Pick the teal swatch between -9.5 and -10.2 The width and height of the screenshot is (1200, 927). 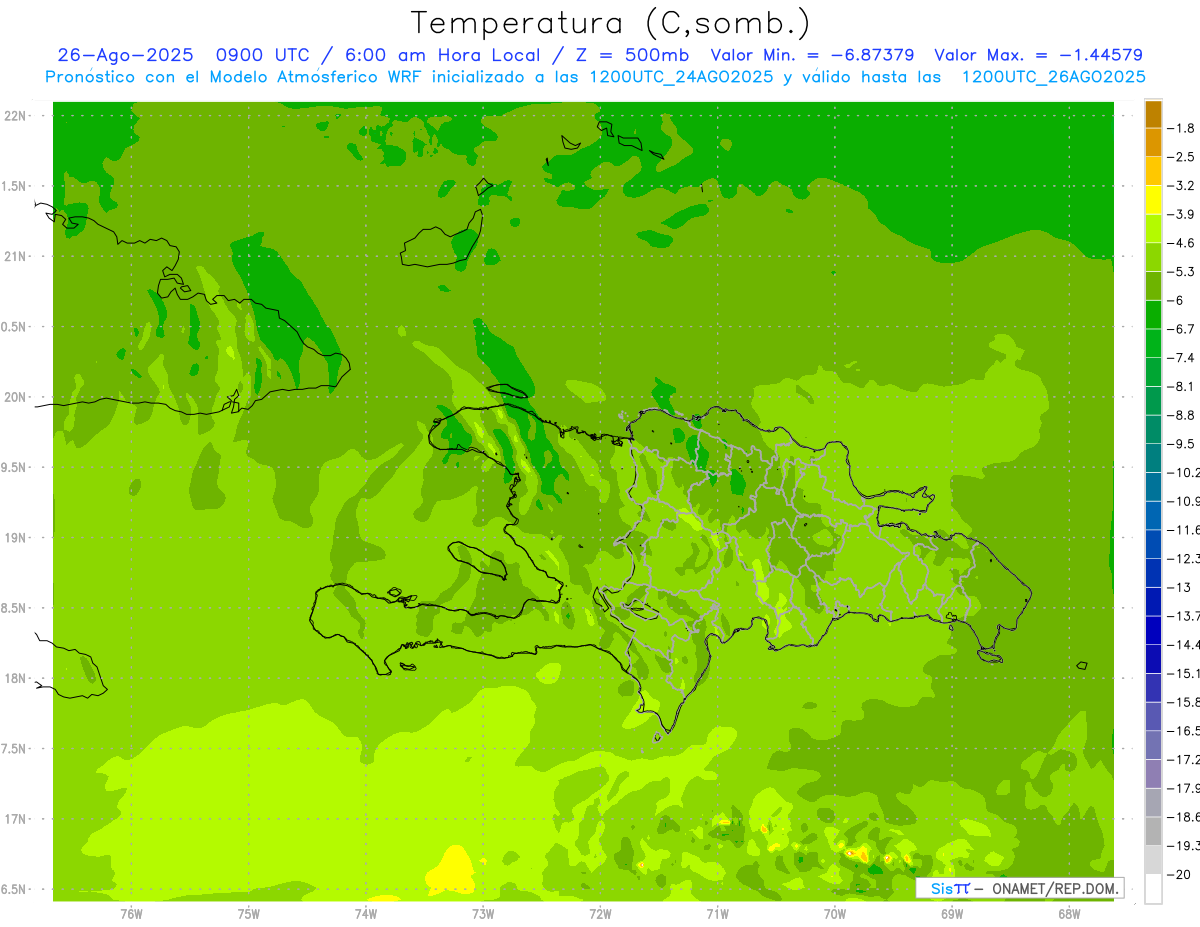coord(1153,458)
